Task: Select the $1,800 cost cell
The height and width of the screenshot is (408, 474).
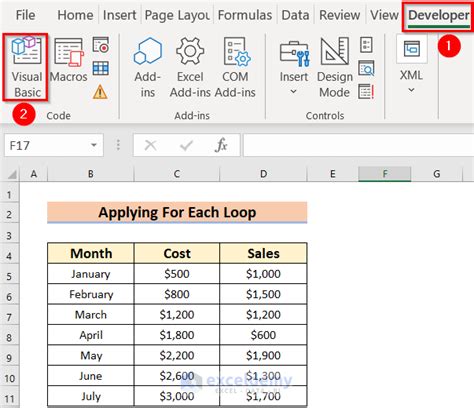Action: pos(177,335)
